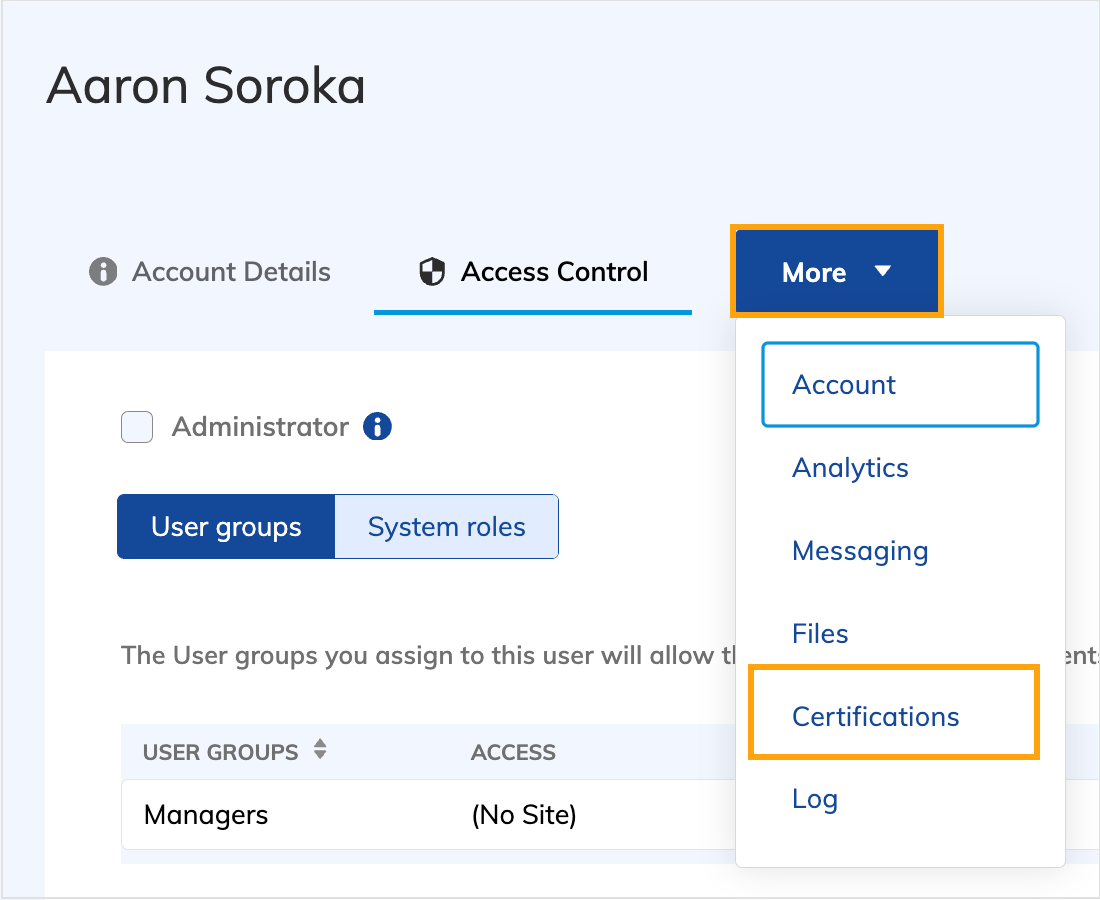Open the Log menu entry
The image size is (1100, 900).
[815, 799]
